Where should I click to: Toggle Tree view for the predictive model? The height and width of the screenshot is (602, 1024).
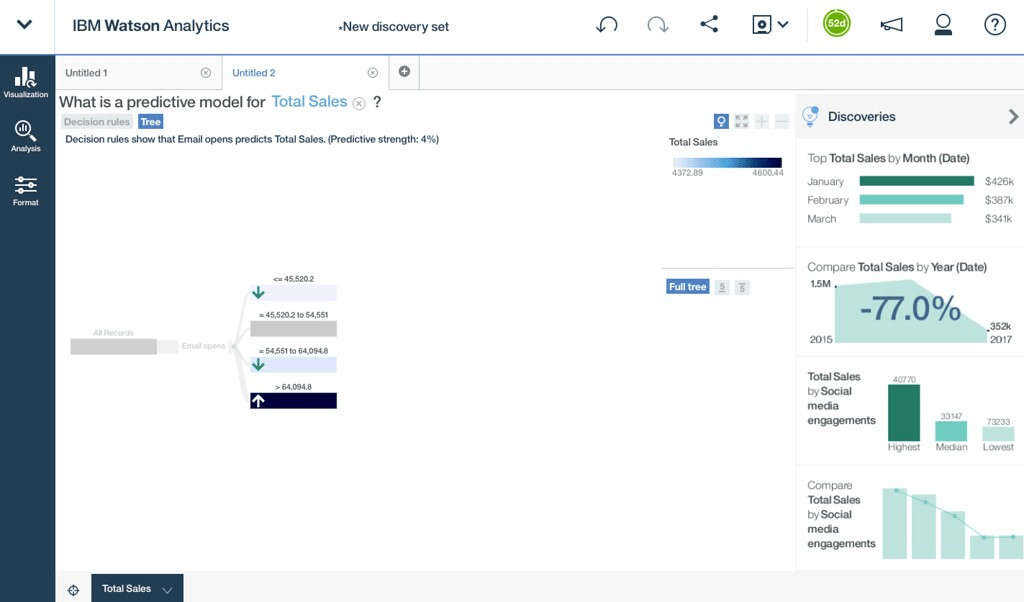tap(150, 121)
